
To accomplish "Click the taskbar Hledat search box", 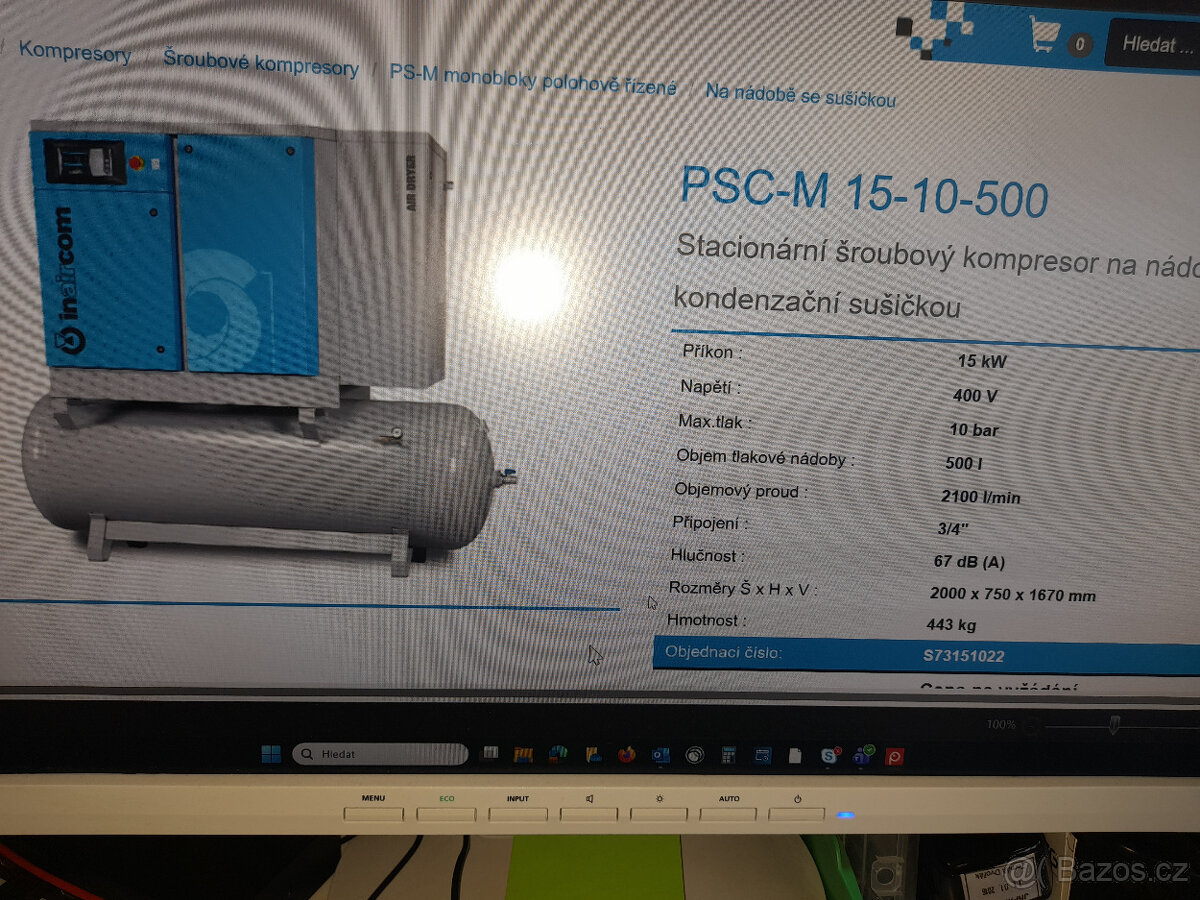I will pyautogui.click(x=380, y=754).
